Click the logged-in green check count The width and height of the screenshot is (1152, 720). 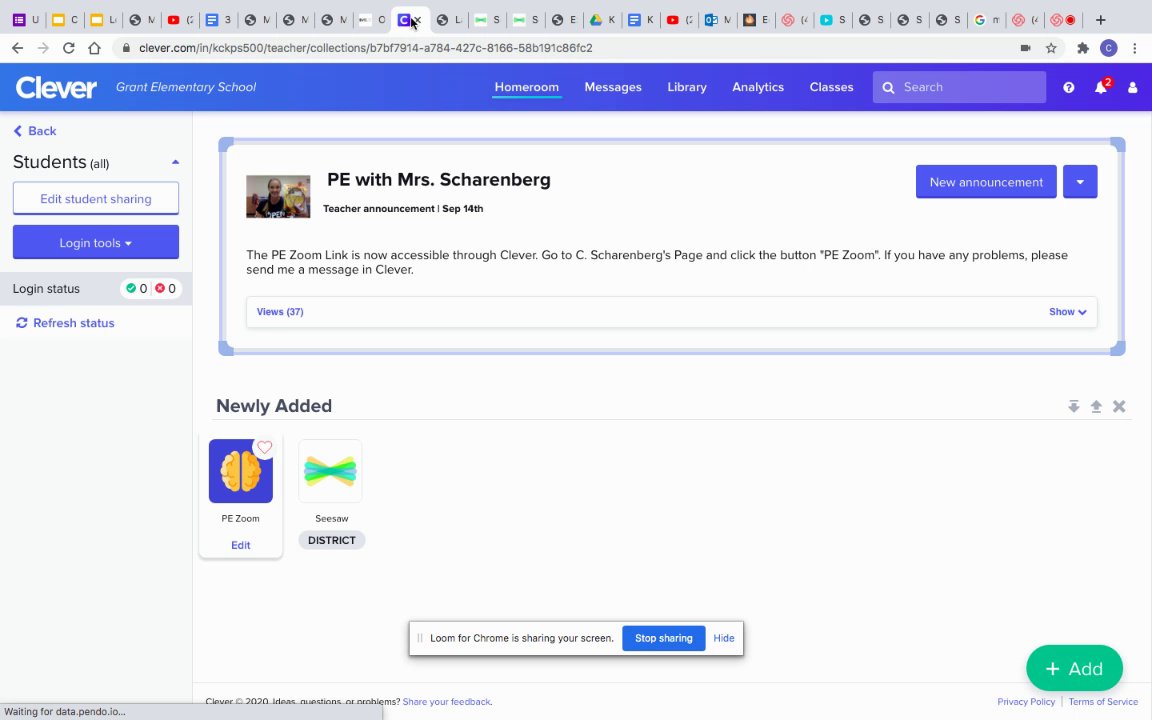(x=137, y=289)
